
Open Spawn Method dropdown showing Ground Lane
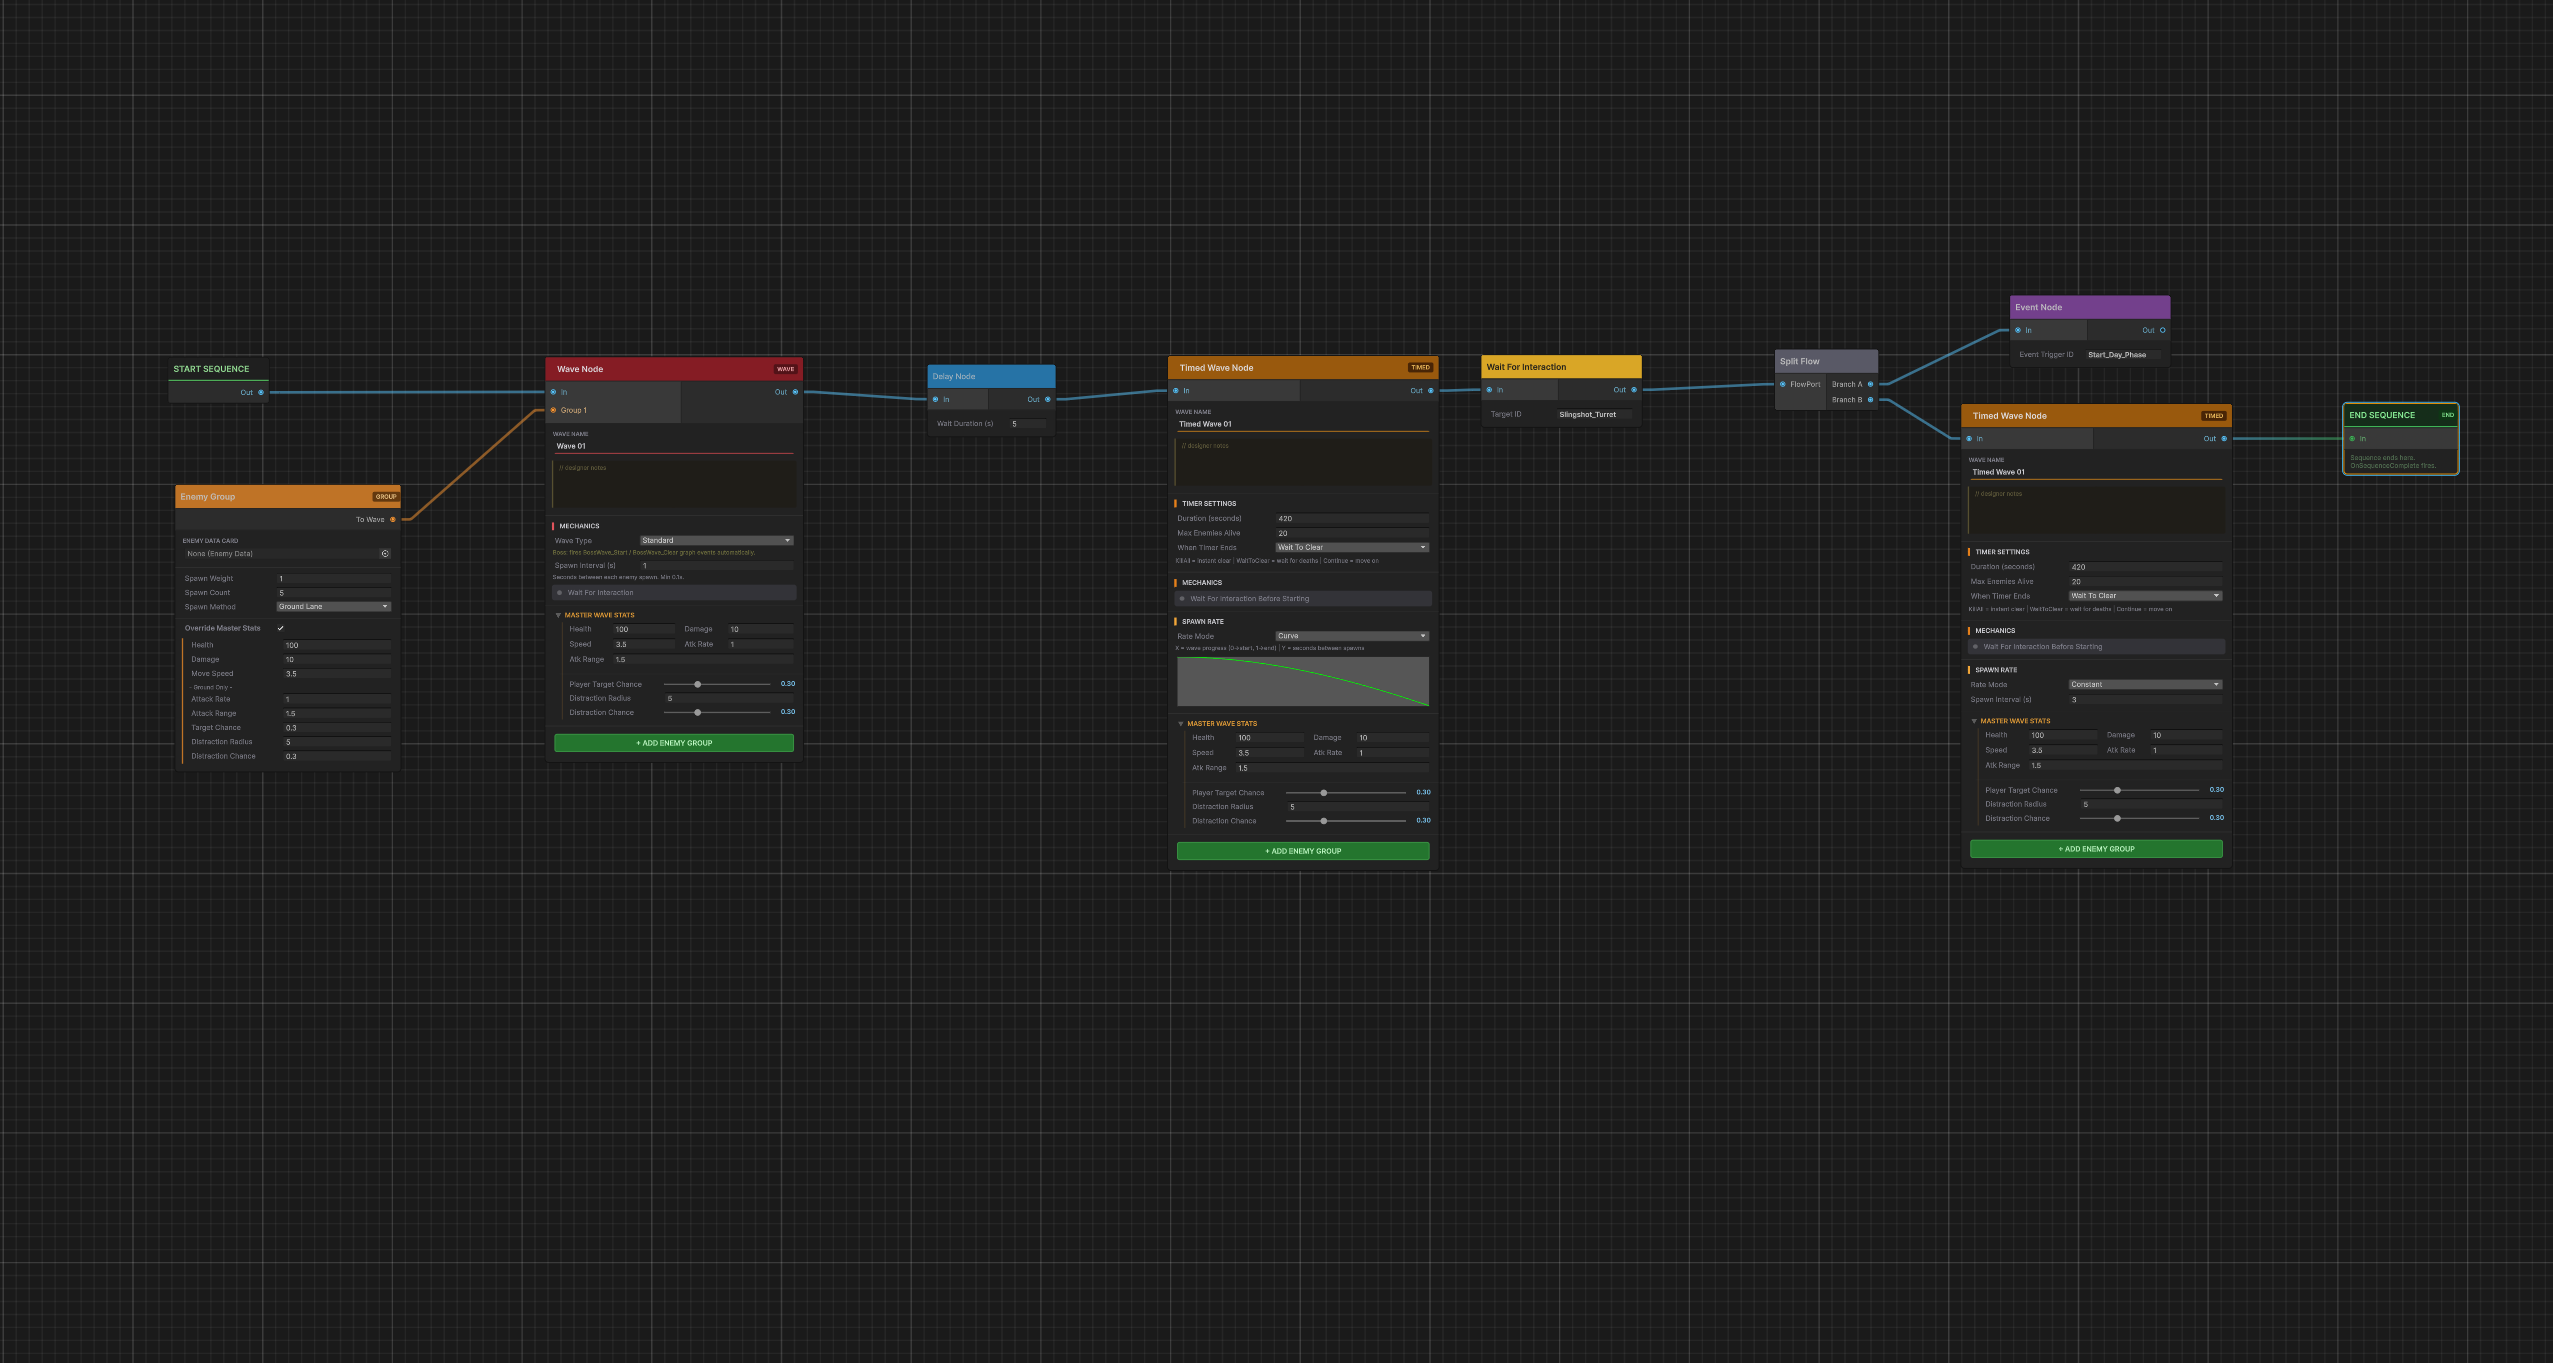point(333,606)
